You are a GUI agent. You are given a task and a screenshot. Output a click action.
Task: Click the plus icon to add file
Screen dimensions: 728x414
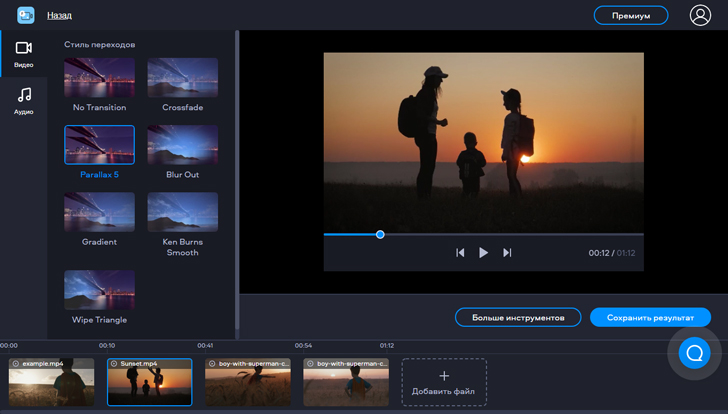444,375
